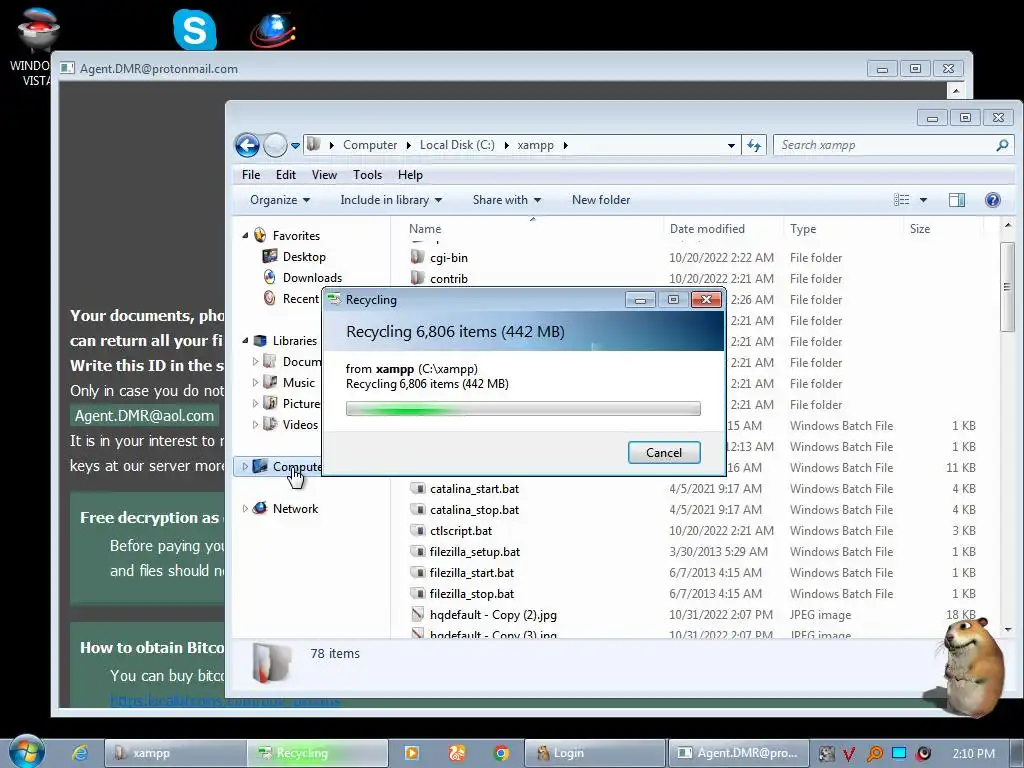The image size is (1024, 768).
Task: Click the New folder button
Action: (x=601, y=200)
